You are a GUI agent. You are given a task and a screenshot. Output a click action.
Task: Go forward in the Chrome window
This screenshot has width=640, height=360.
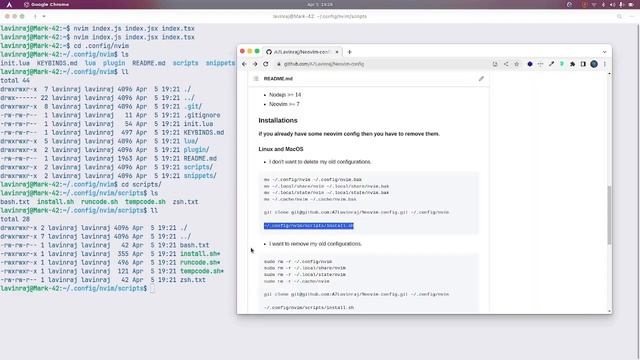tap(255, 64)
